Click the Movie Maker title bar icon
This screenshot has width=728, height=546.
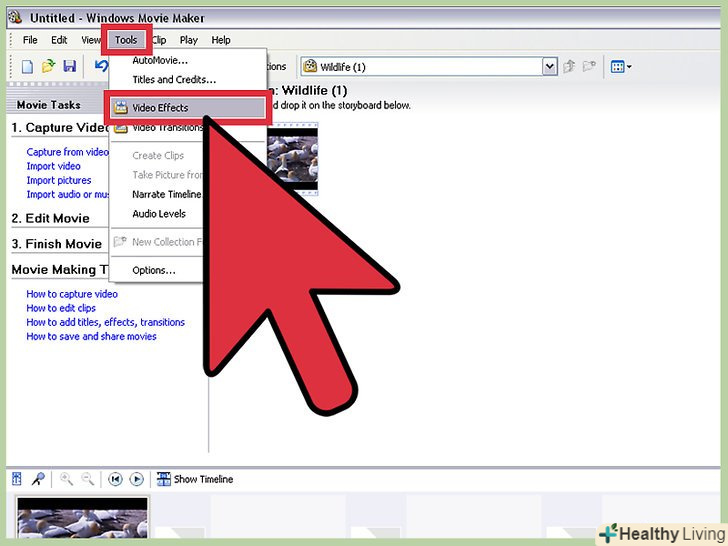pyautogui.click(x=15, y=18)
